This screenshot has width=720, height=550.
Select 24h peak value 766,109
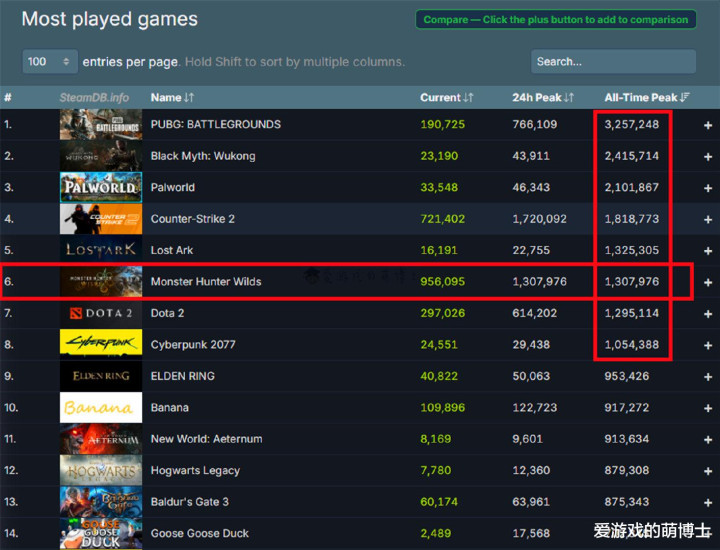(x=534, y=124)
